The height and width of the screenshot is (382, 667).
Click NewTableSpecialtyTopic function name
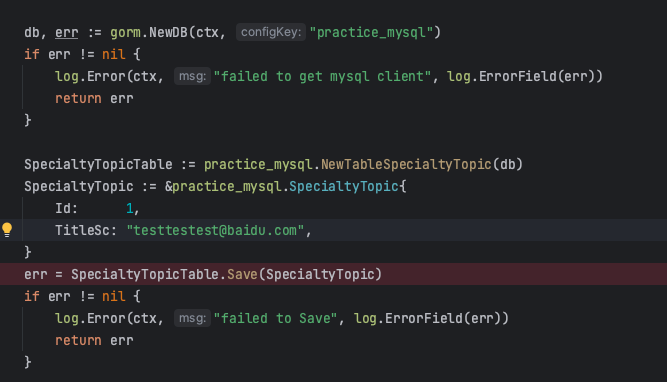406,165
